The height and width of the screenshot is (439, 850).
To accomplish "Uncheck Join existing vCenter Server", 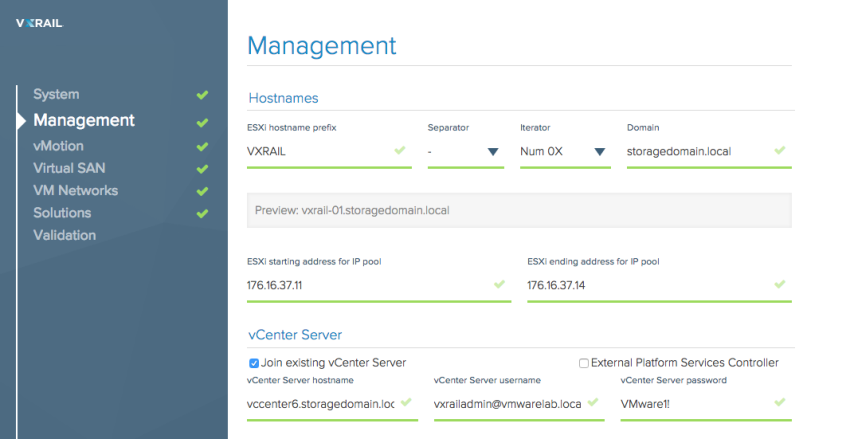I will pos(254,363).
